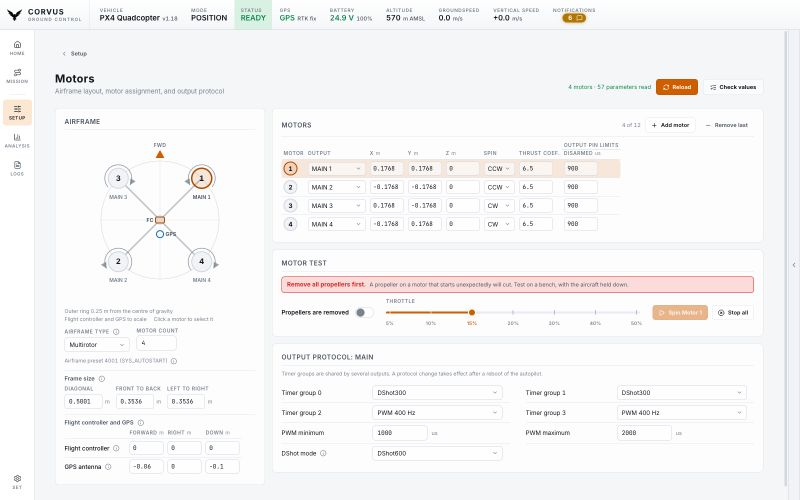Open the Airframe type Multirotor dropdown
The height and width of the screenshot is (500, 800).
97,345
